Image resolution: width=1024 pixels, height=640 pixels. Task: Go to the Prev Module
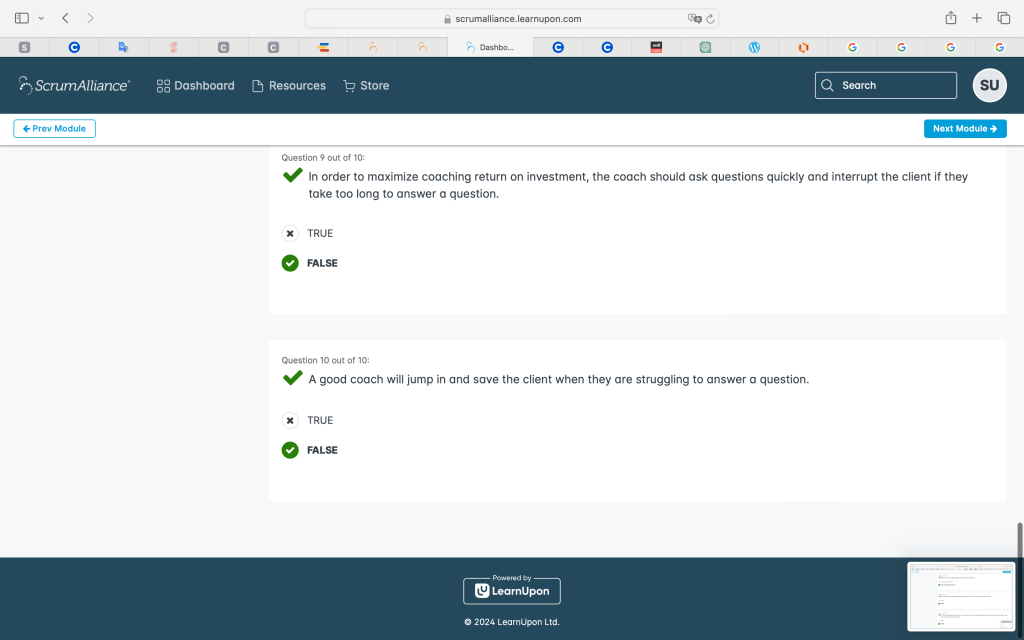[54, 128]
